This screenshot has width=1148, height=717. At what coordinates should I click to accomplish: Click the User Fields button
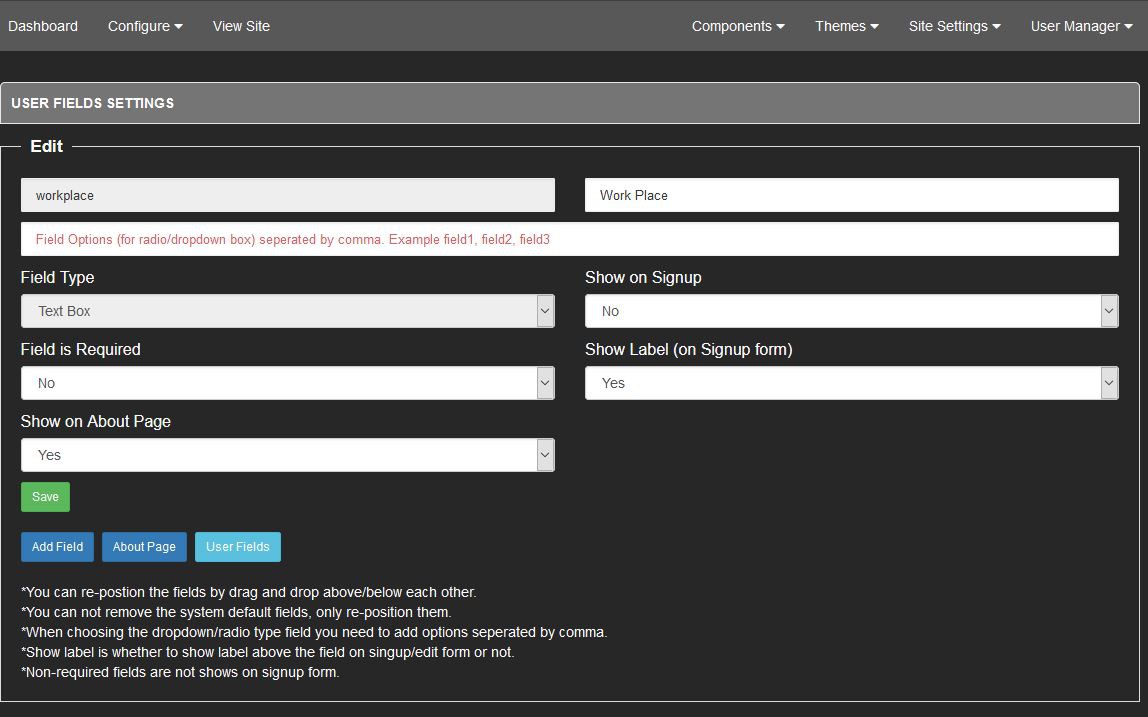tap(238, 547)
